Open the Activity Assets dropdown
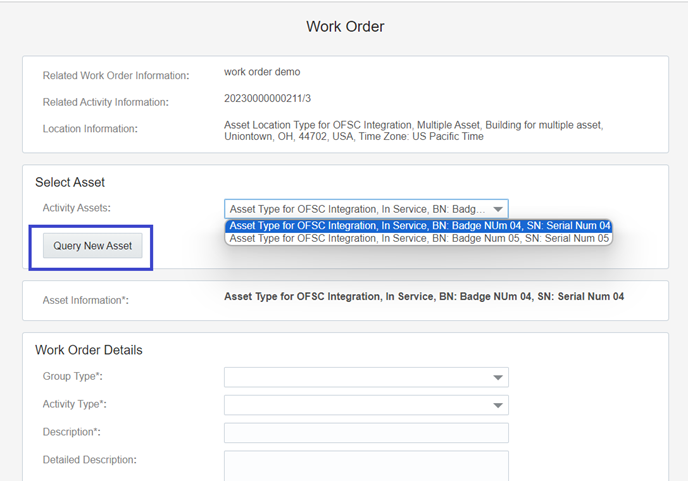The image size is (689, 482). point(366,209)
